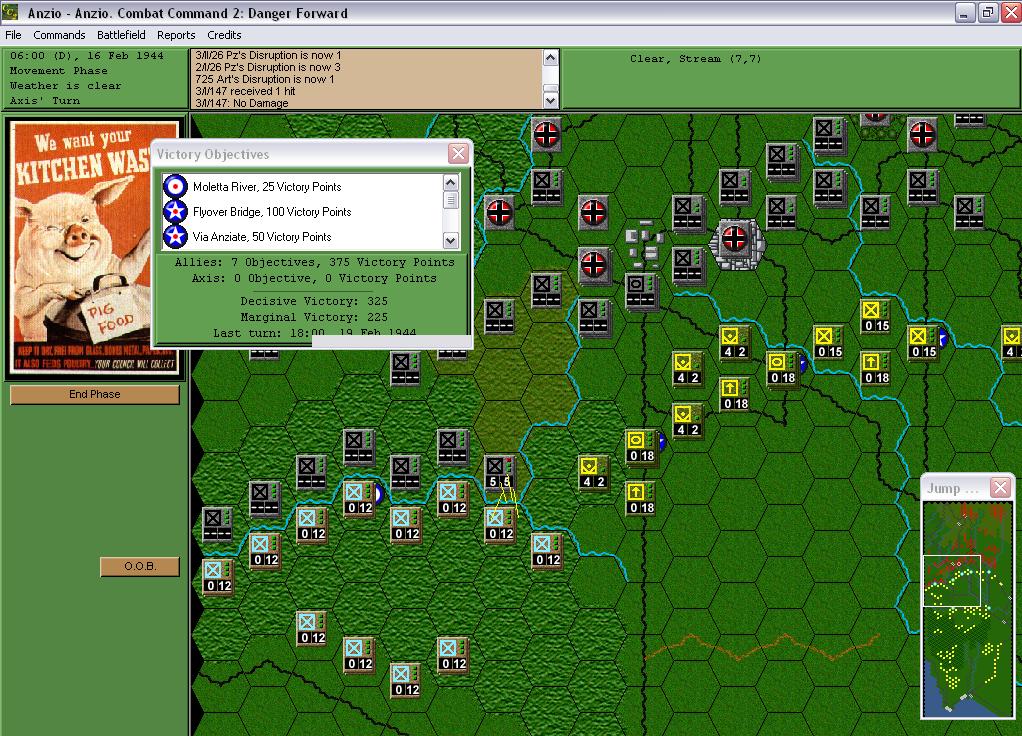Click the message log scroll up arrow
This screenshot has width=1022, height=736.
click(x=551, y=57)
